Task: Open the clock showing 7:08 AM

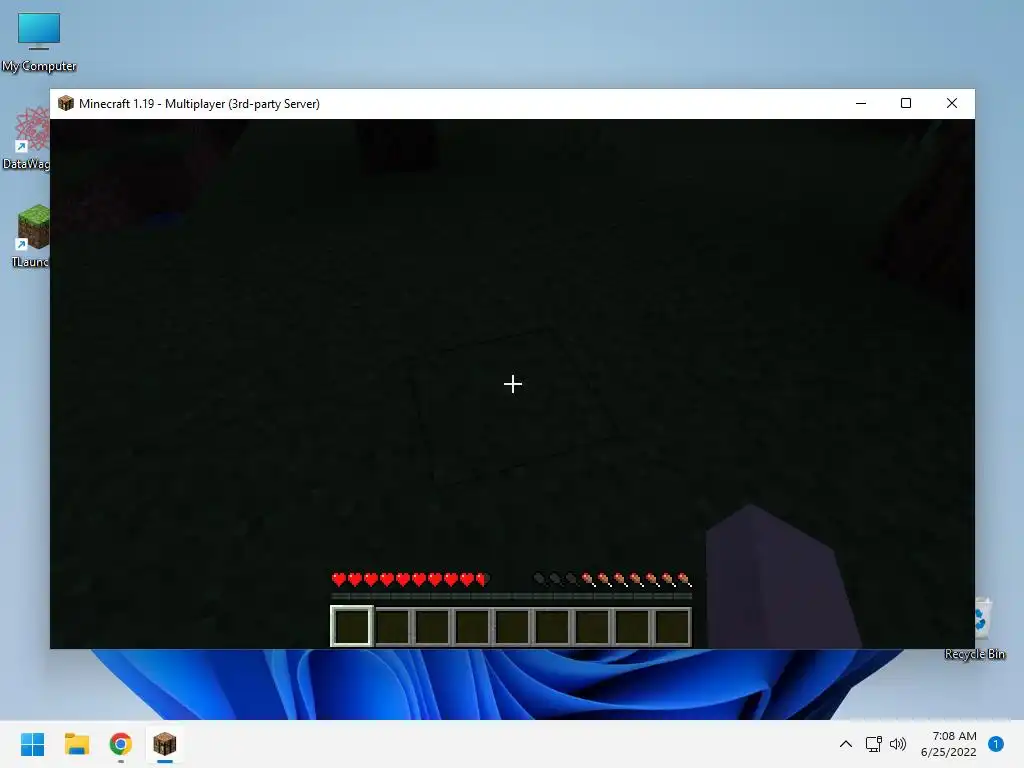Action: (948, 744)
